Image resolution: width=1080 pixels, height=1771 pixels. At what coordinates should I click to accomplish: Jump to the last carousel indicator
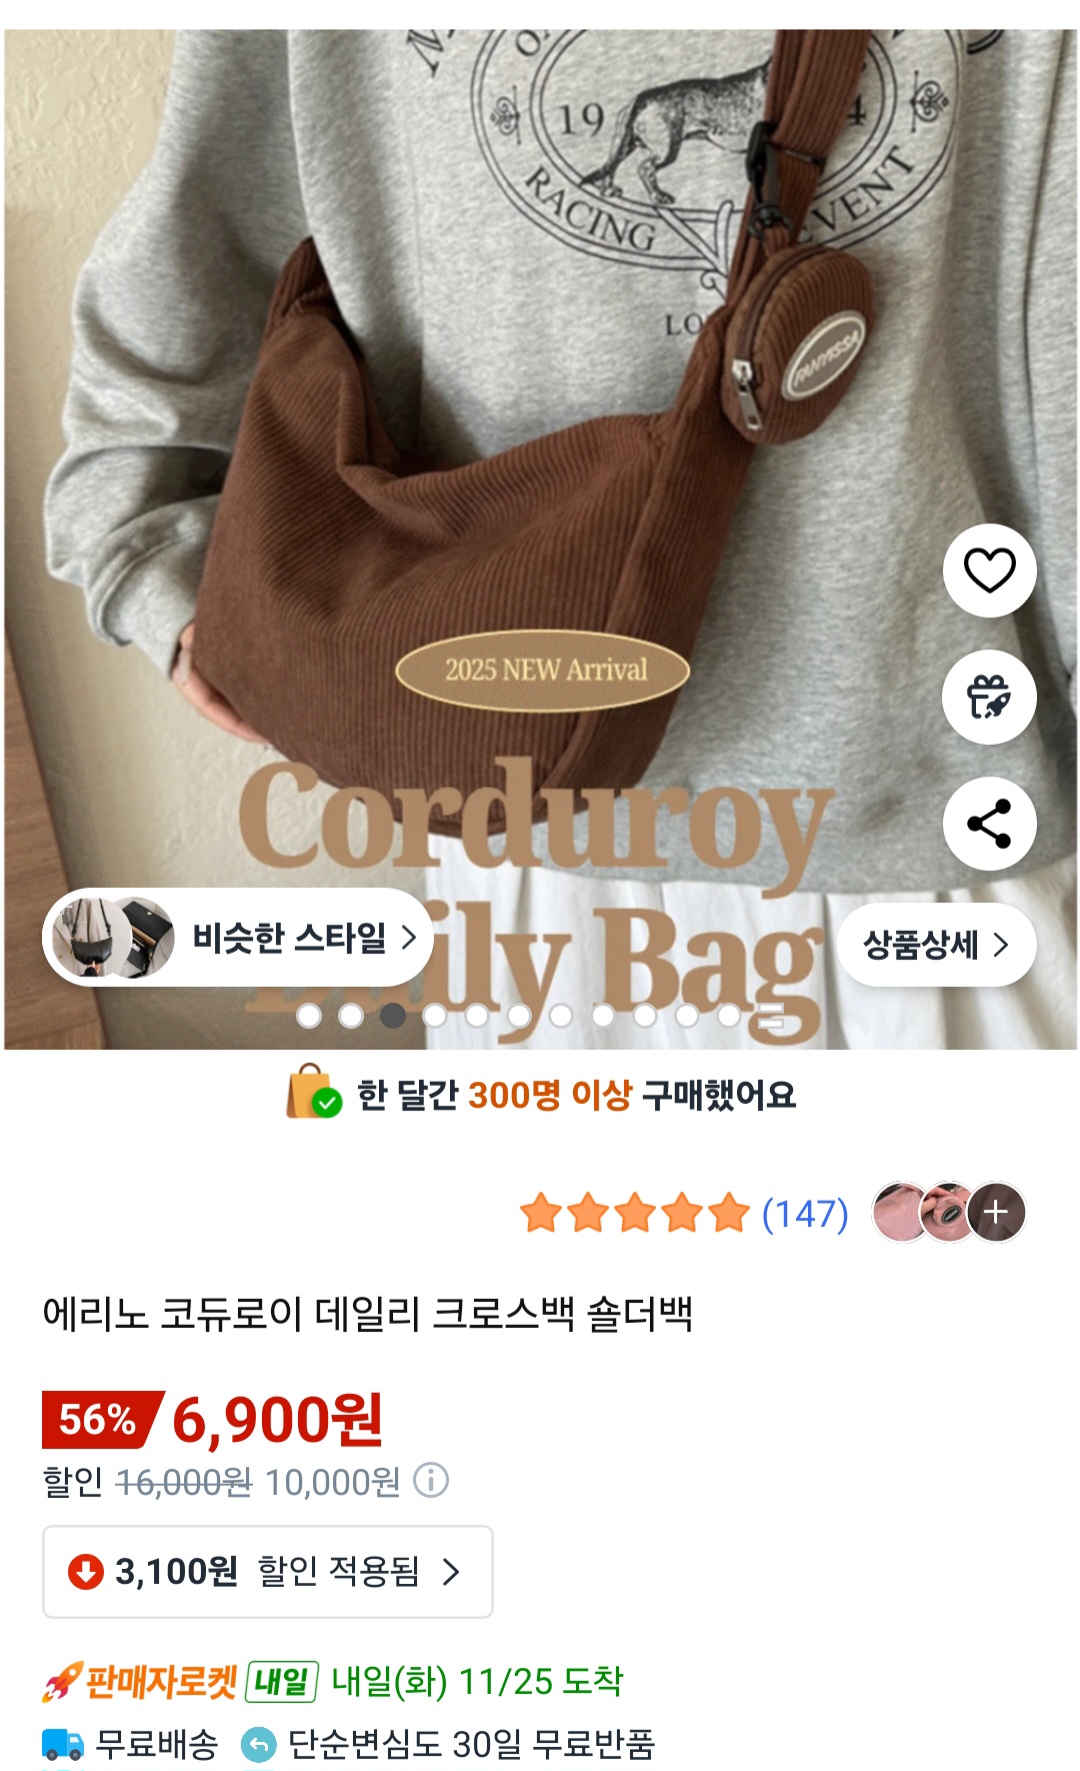(770, 1017)
